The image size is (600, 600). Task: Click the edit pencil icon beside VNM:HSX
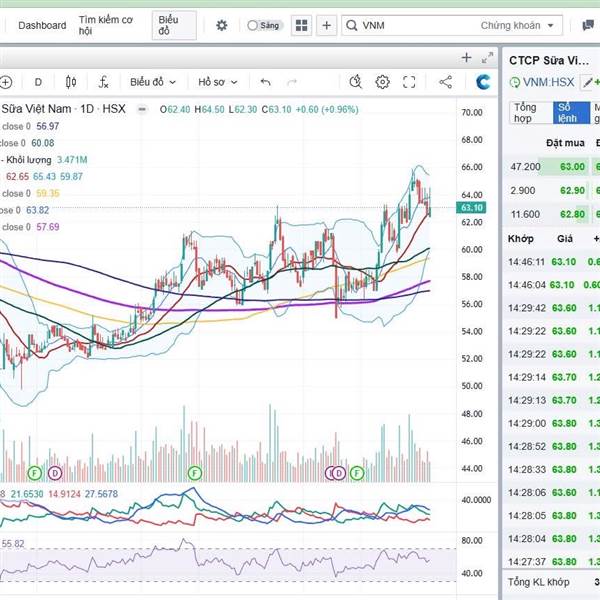[588, 82]
